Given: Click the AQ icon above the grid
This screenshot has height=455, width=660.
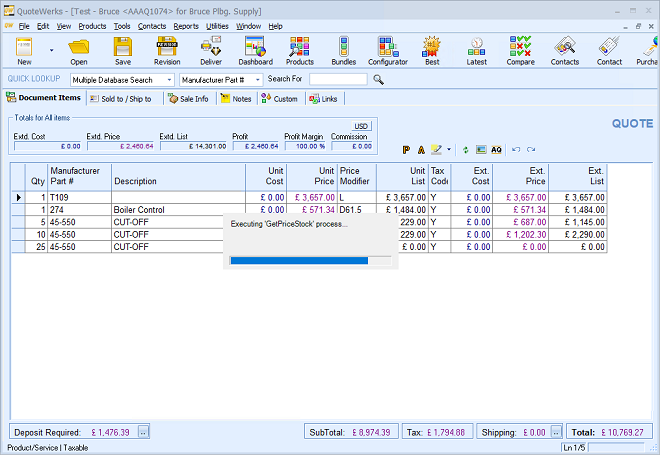Looking at the screenshot, I should tap(496, 149).
